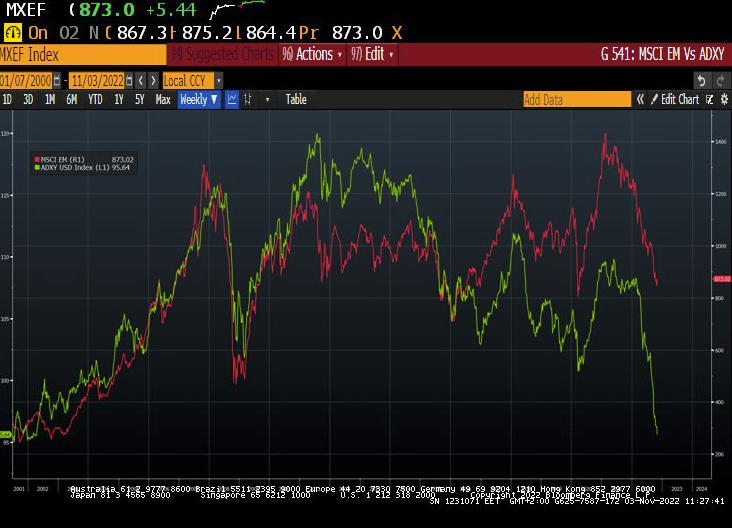Open the Edit menu
This screenshot has width=732, height=528.
372,54
